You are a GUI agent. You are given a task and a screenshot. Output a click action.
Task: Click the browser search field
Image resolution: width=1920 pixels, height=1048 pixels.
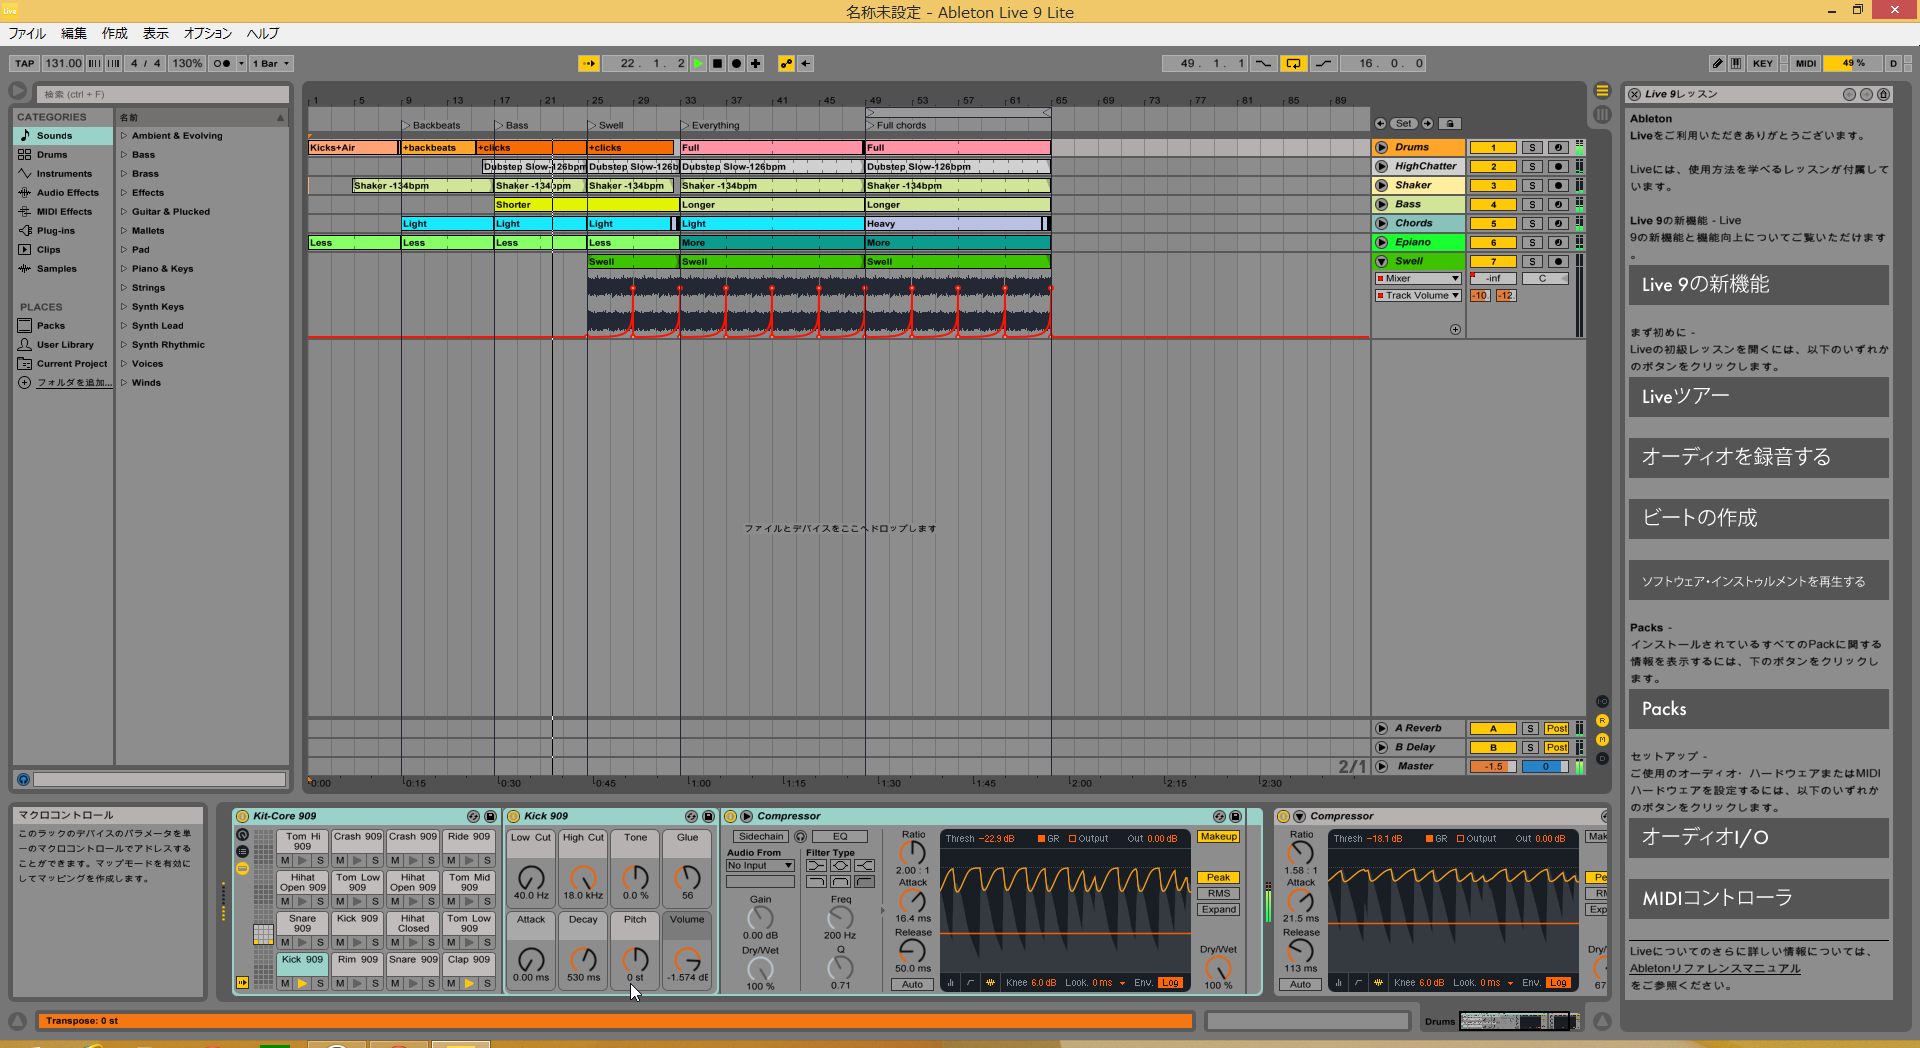(x=163, y=94)
